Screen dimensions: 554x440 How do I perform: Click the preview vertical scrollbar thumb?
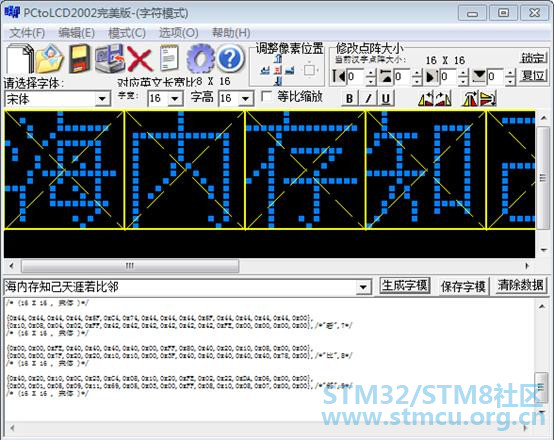[x=543, y=178]
